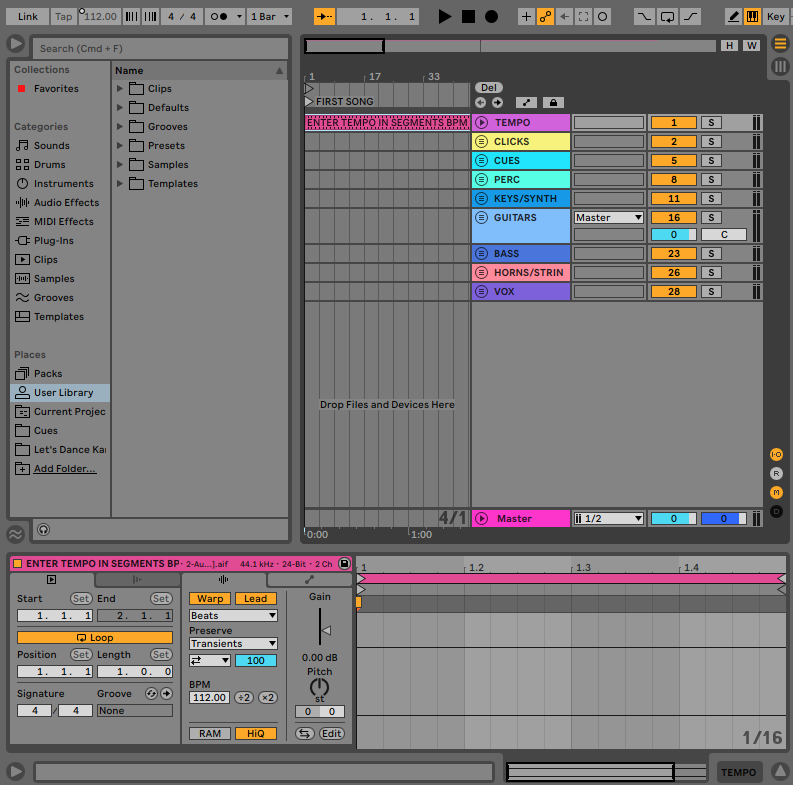Toggle the Lock Envelopes icon
The image size is (793, 785).
pos(553,103)
